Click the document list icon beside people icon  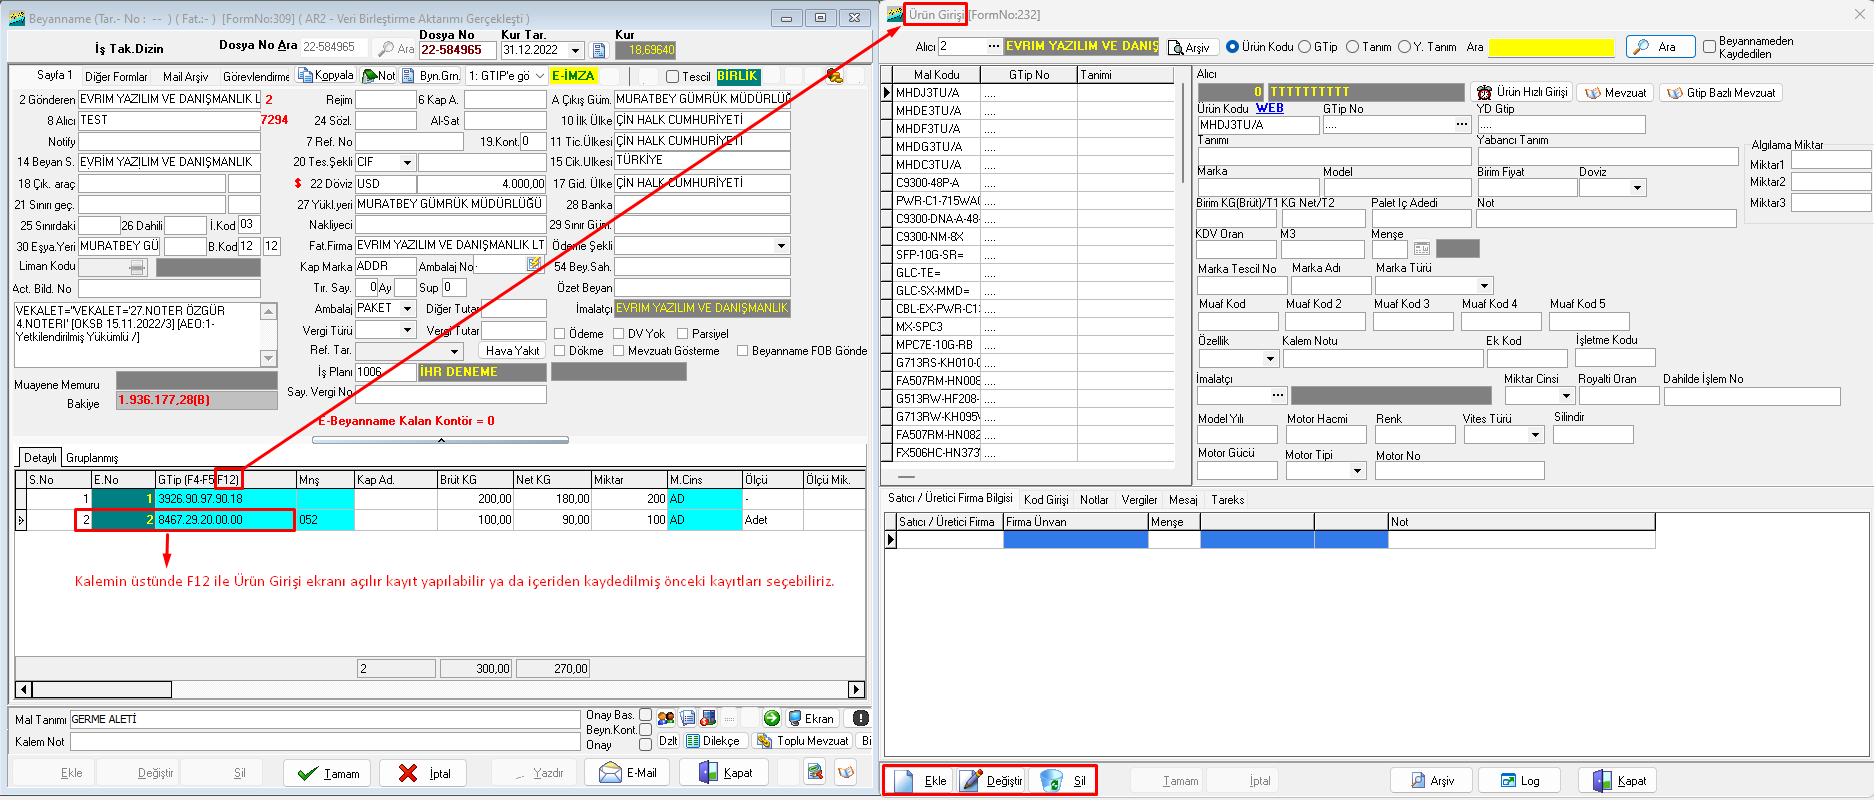click(688, 718)
